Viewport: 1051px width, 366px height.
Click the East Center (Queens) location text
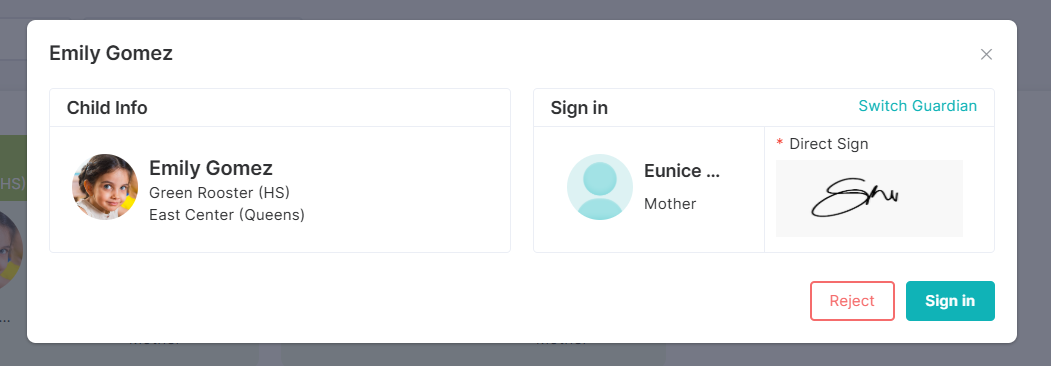tap(227, 215)
